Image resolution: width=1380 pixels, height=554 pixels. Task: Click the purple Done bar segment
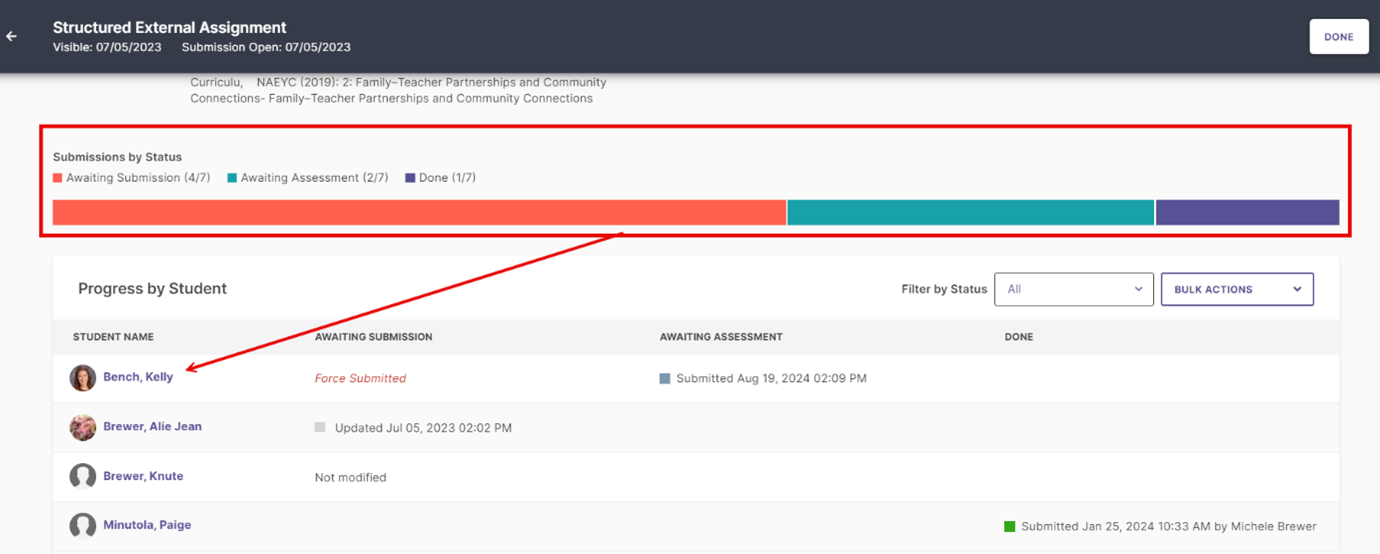pyautogui.click(x=1248, y=212)
